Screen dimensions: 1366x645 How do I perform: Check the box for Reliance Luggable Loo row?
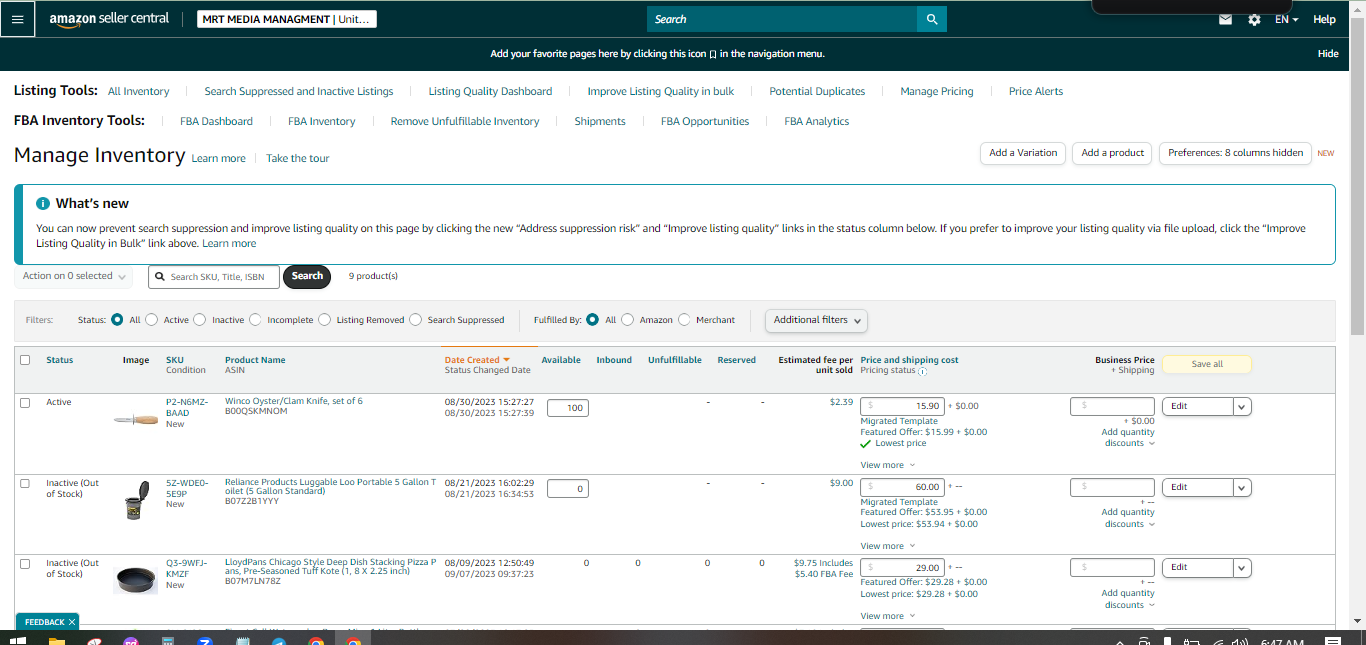(x=25, y=483)
